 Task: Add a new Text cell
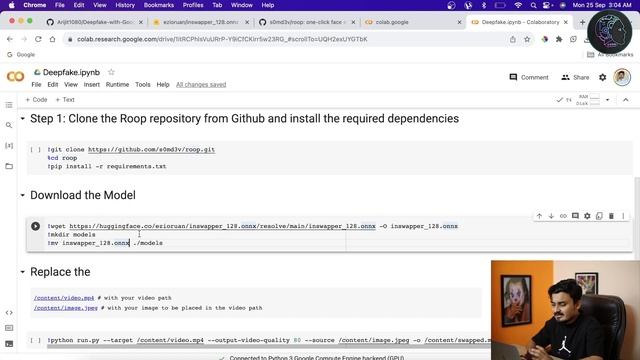pos(65,100)
